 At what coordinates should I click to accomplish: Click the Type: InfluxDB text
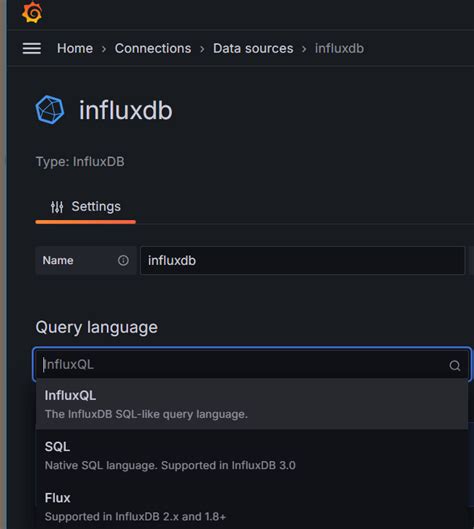(x=80, y=162)
